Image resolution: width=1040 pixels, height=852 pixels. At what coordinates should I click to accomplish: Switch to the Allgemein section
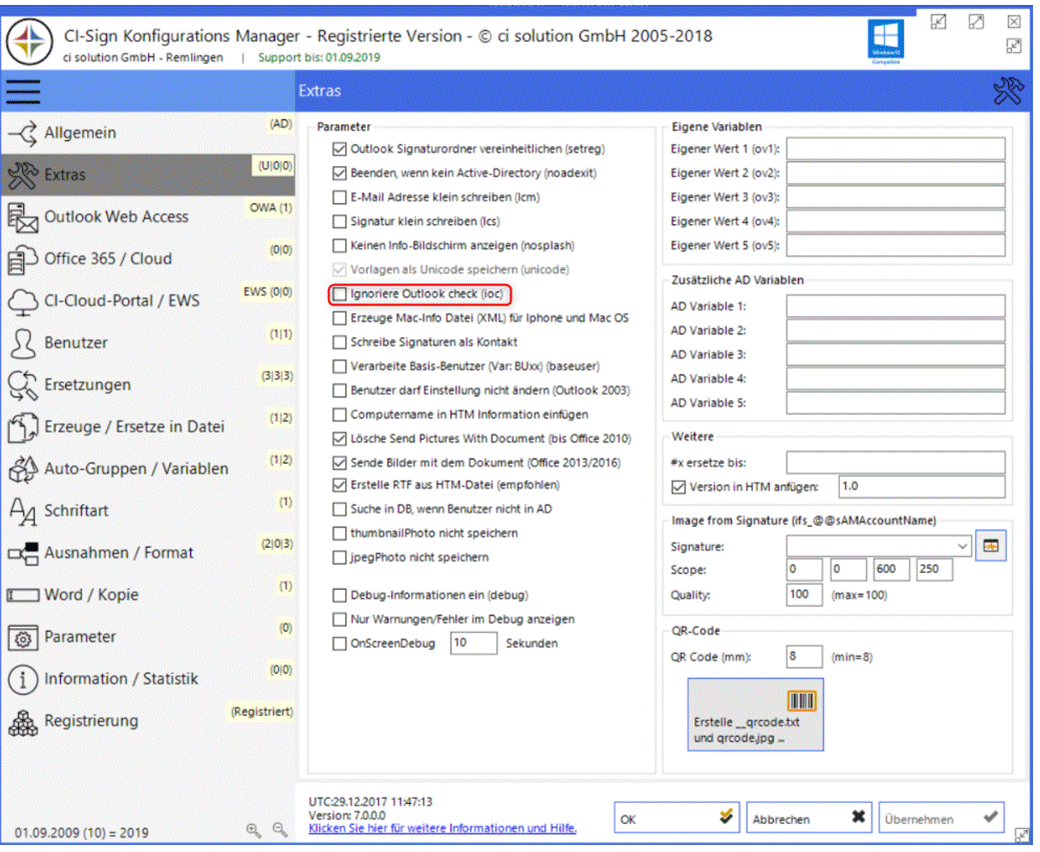pyautogui.click(x=22, y=132)
